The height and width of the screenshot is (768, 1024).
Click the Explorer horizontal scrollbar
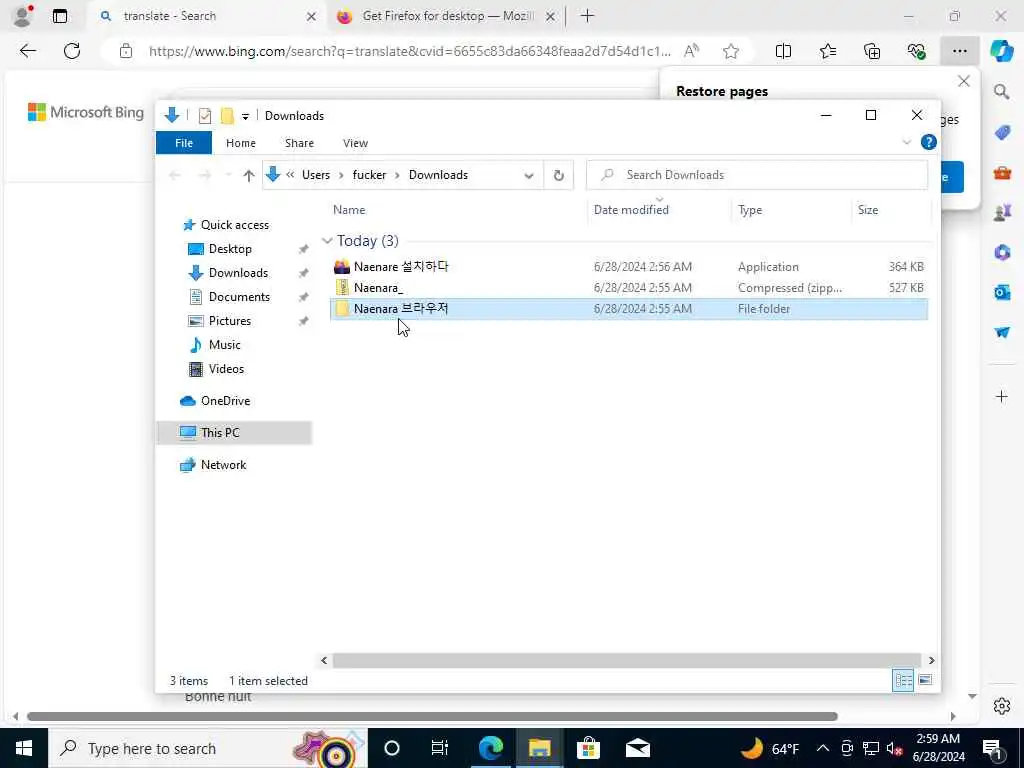pos(626,660)
